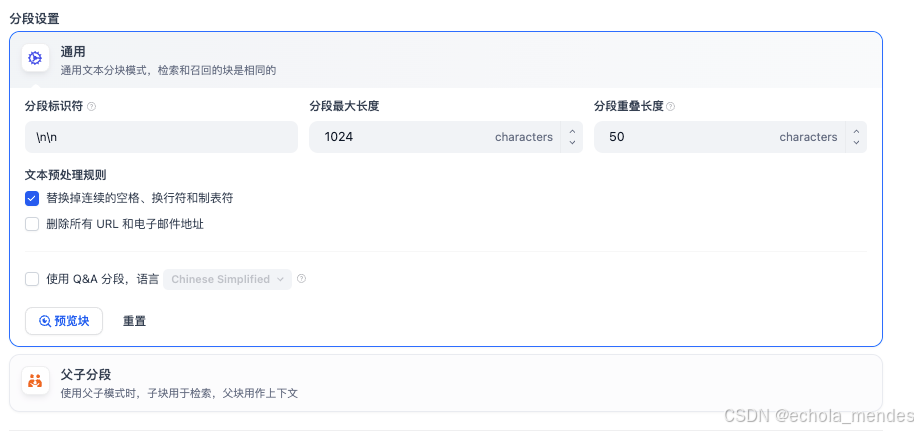Increase 分段重叠长度 with up arrow
The image size is (918, 431).
click(x=856, y=132)
